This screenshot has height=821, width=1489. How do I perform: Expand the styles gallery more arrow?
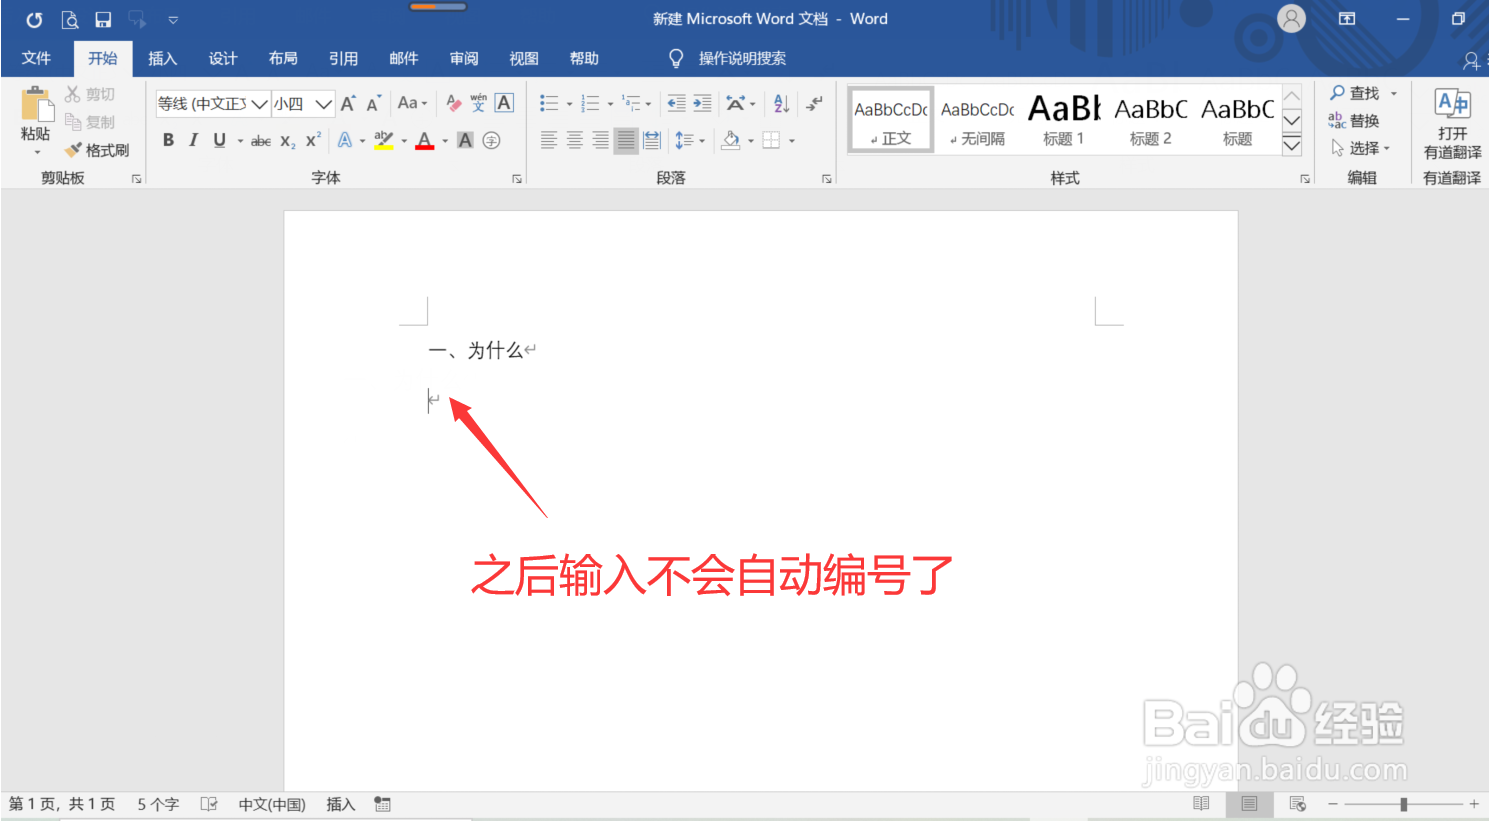1292,146
